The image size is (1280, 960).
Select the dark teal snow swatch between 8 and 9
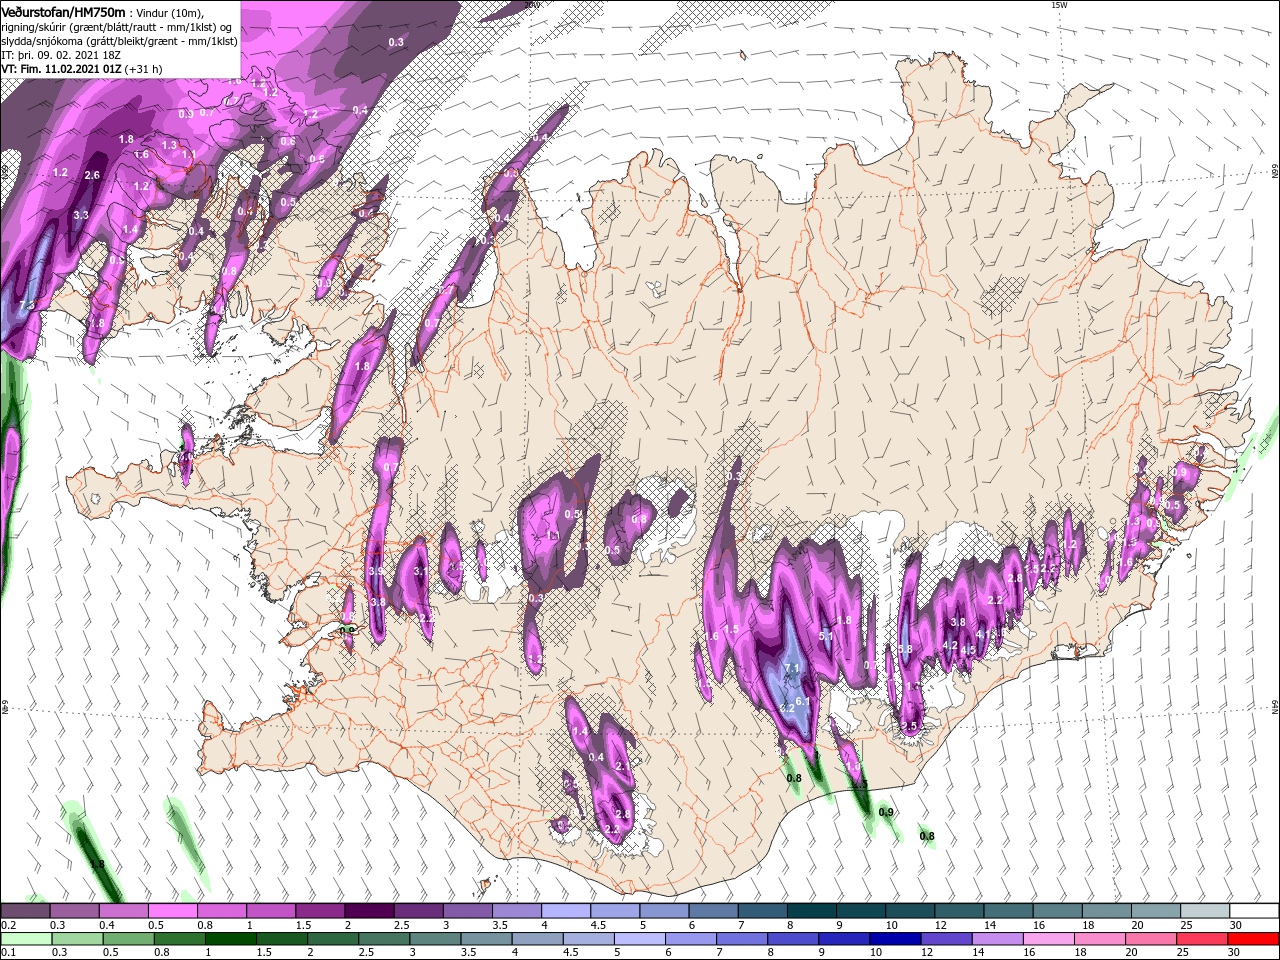812,911
